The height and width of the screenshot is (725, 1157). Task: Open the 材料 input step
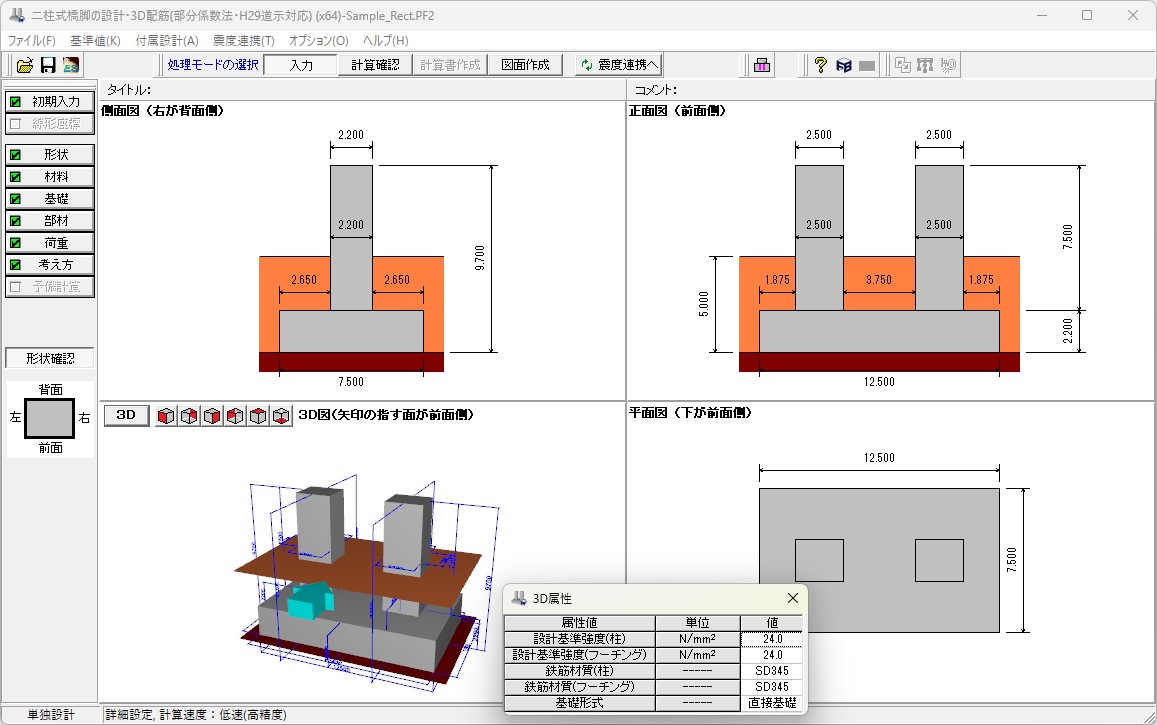click(x=50, y=176)
